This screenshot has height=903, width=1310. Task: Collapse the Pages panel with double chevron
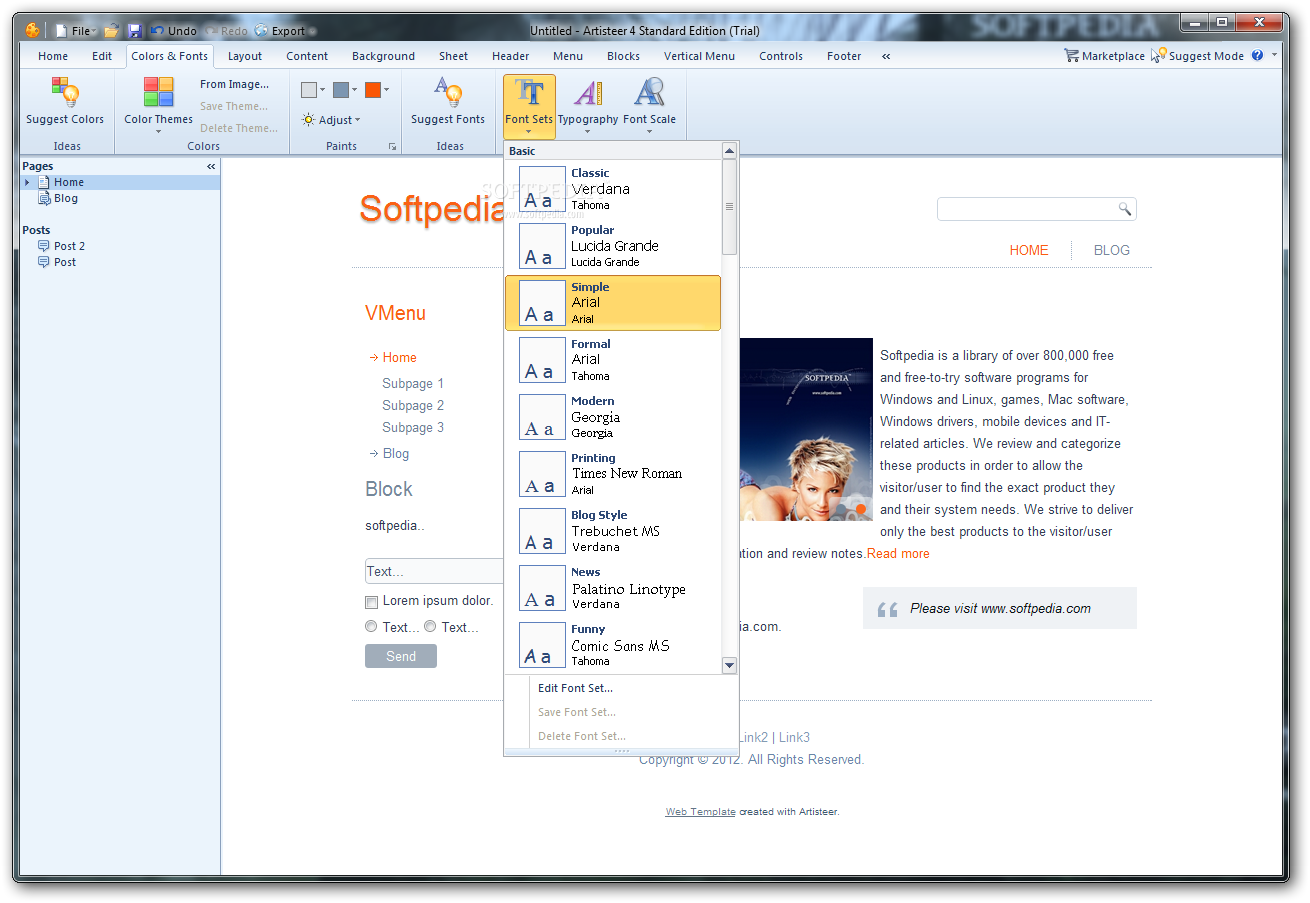[211, 166]
